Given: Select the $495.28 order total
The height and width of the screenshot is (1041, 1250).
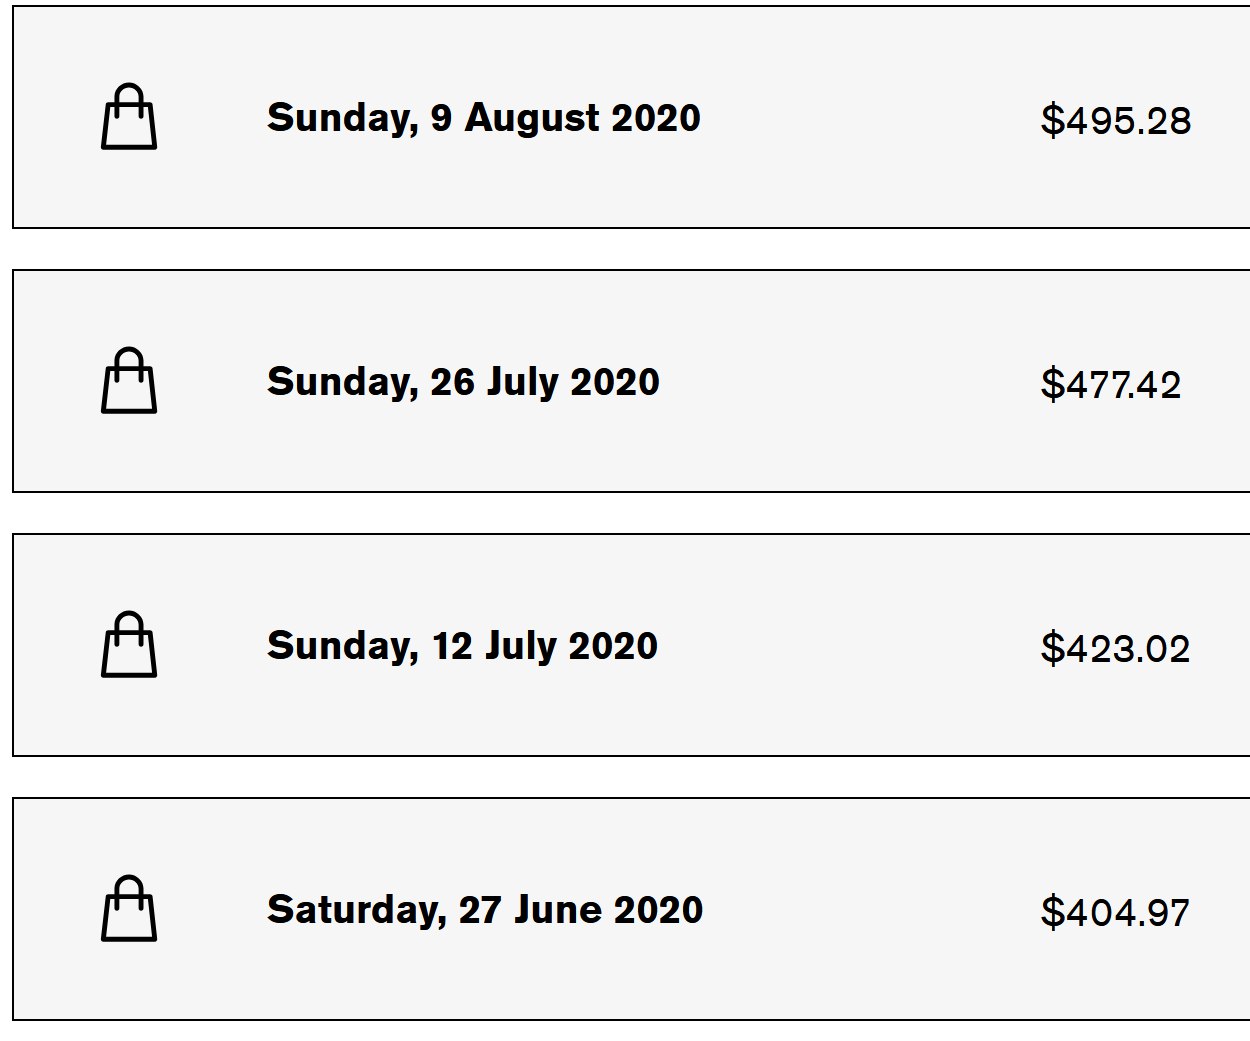Looking at the screenshot, I should tap(1116, 121).
